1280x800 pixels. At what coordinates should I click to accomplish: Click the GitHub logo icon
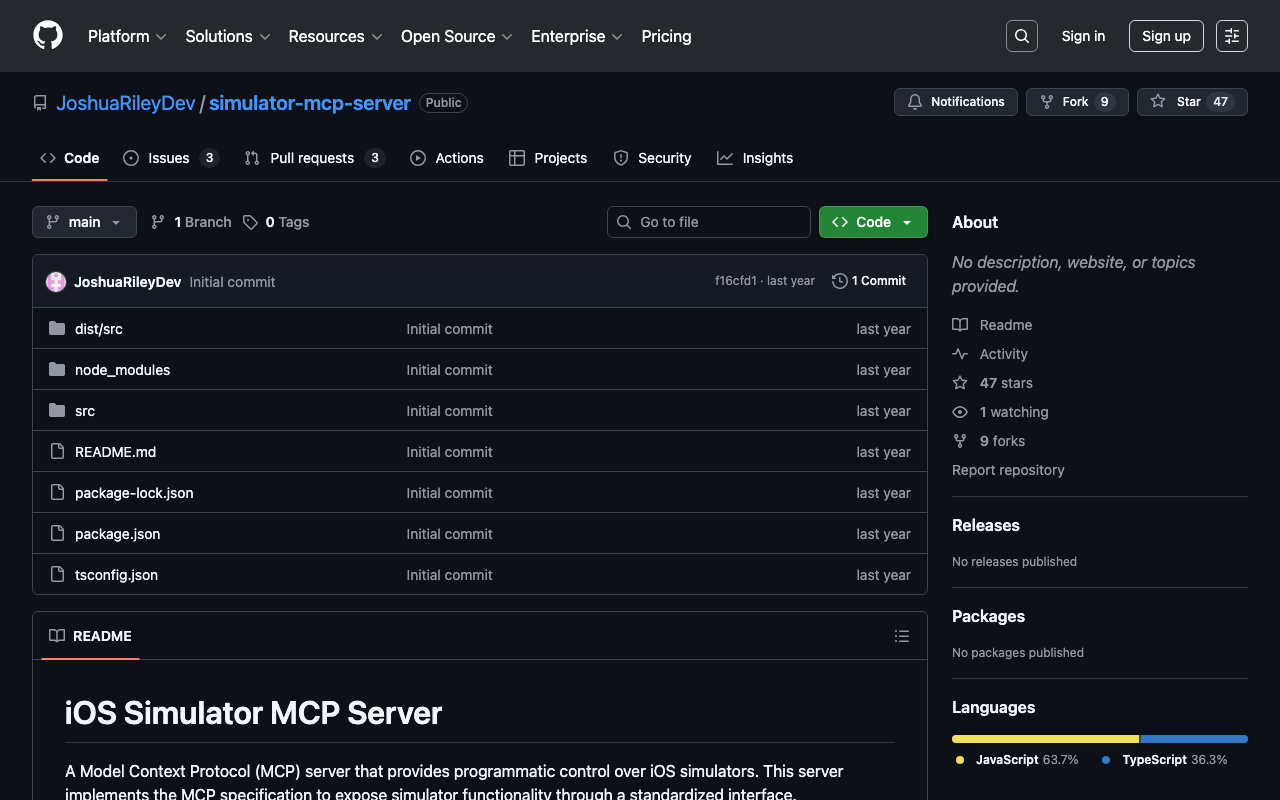tap(48, 36)
